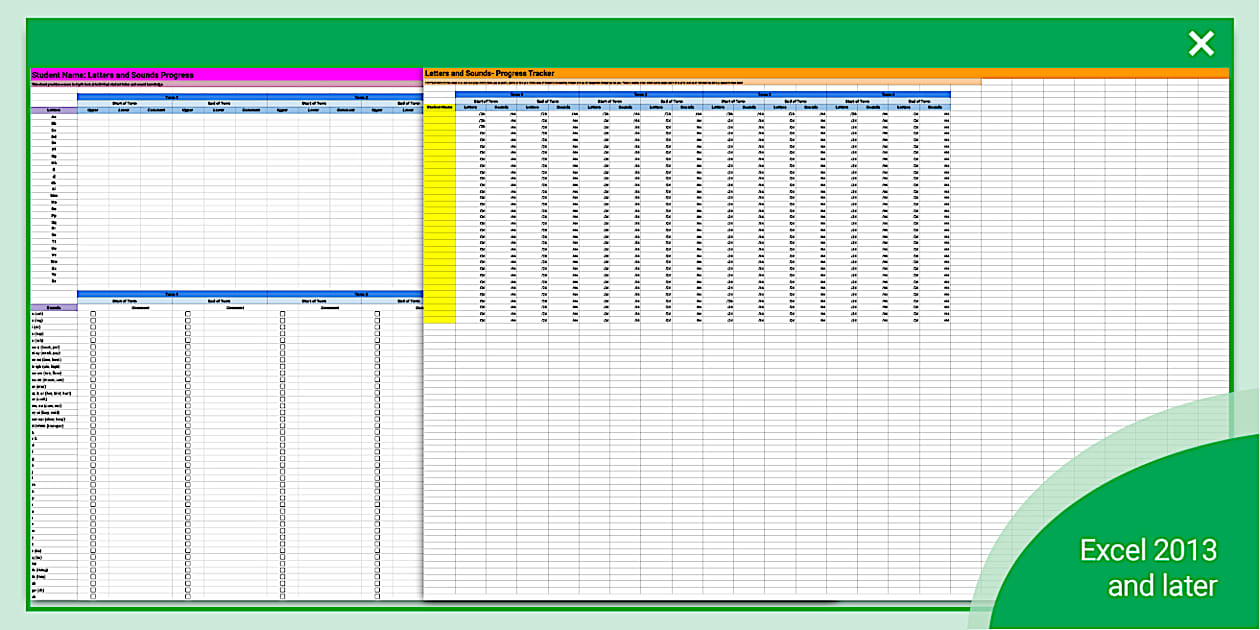Select the blue 'Term 1' header on the tracker sheet
This screenshot has height=630, width=1260.
pos(516,94)
